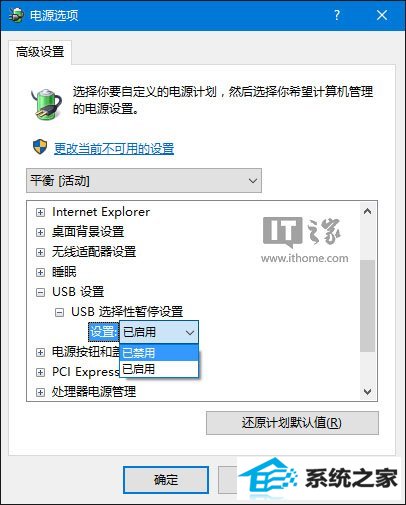Confirm with the 确定 button
The width and height of the screenshot is (406, 505).
click(166, 480)
